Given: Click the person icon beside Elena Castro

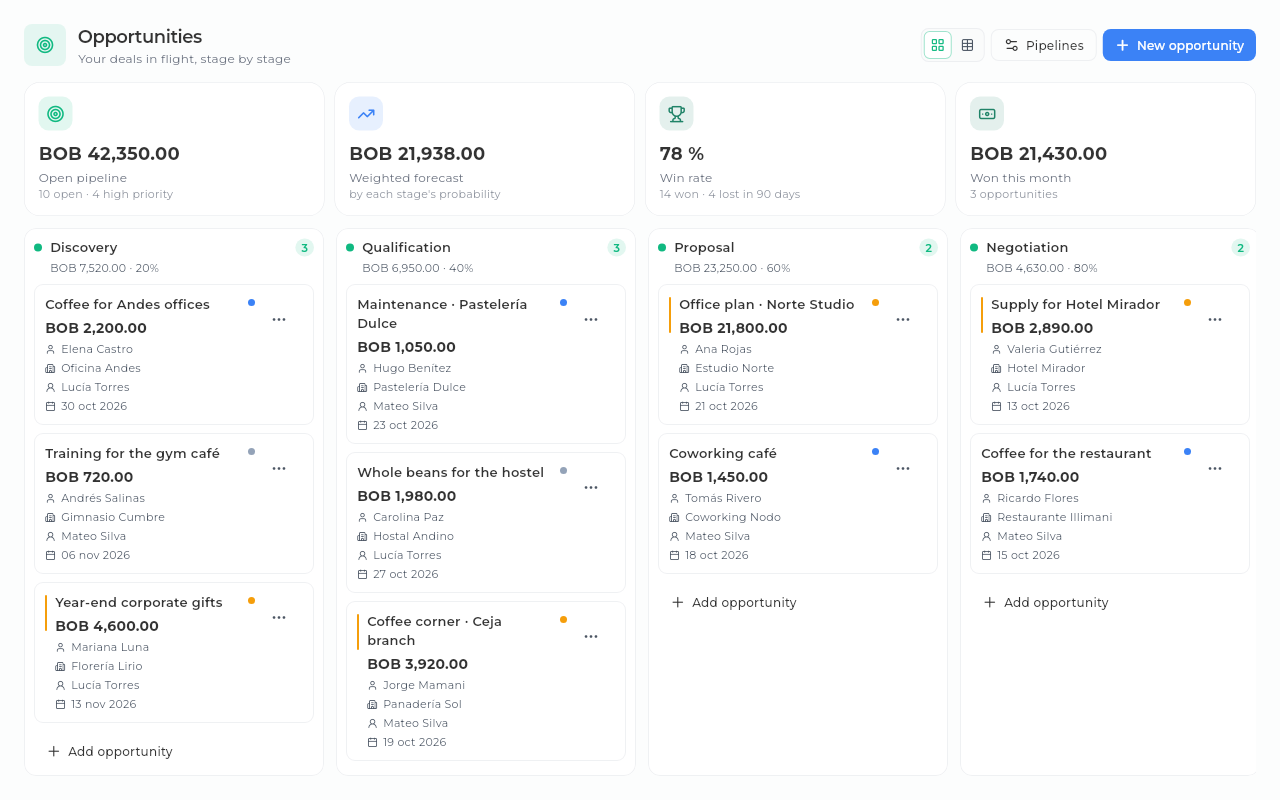Looking at the screenshot, I should pyautogui.click(x=50, y=349).
